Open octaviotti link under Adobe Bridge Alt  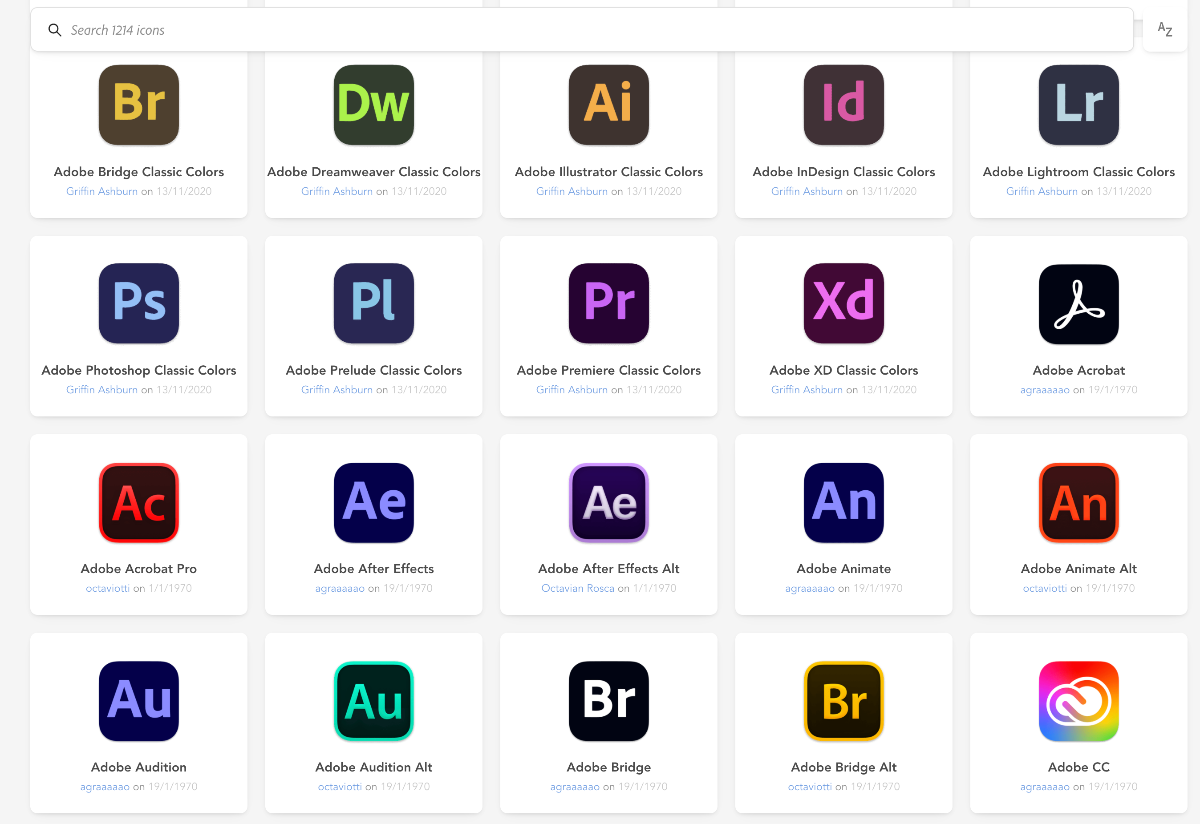pyautogui.click(x=810, y=787)
